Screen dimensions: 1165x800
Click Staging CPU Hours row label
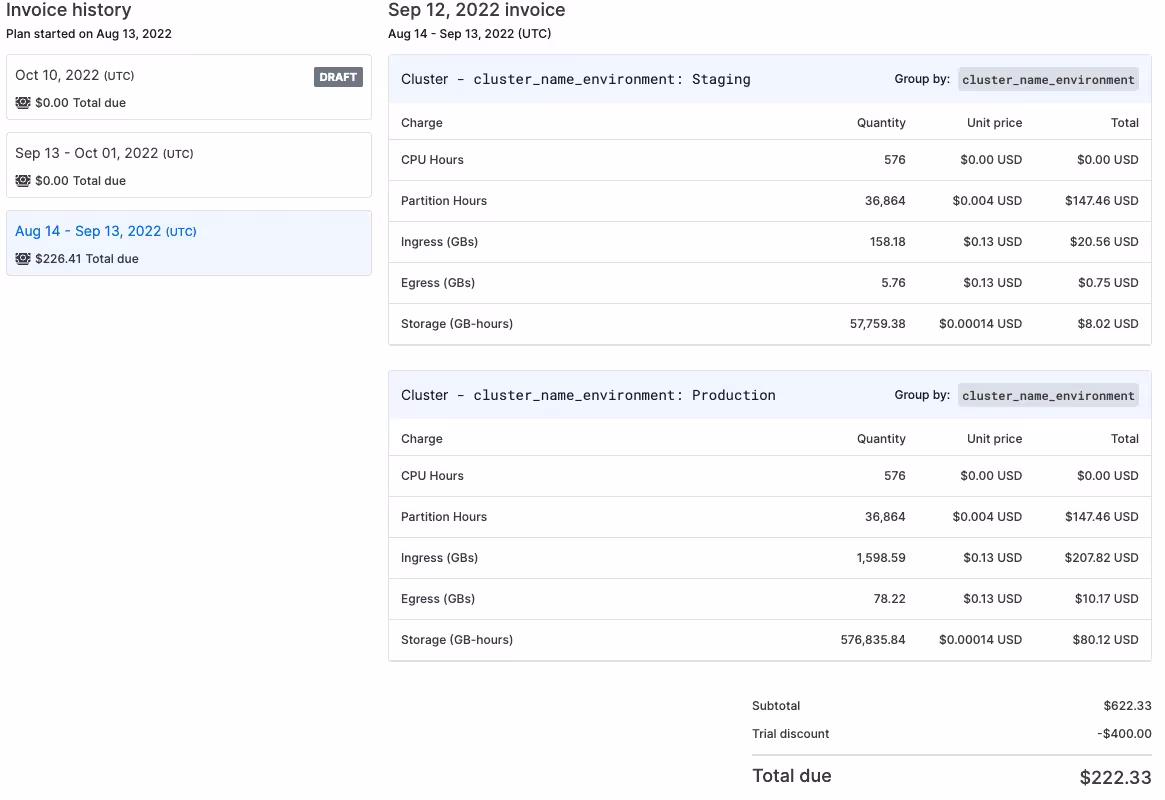[x=432, y=160]
